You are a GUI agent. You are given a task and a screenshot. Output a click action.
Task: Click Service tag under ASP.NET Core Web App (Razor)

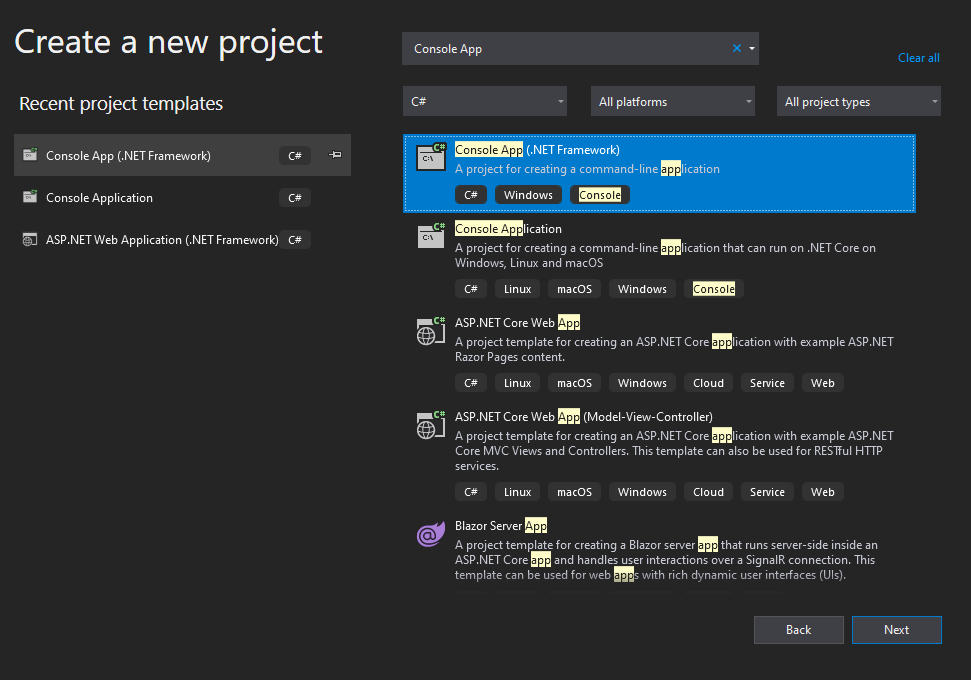767,383
